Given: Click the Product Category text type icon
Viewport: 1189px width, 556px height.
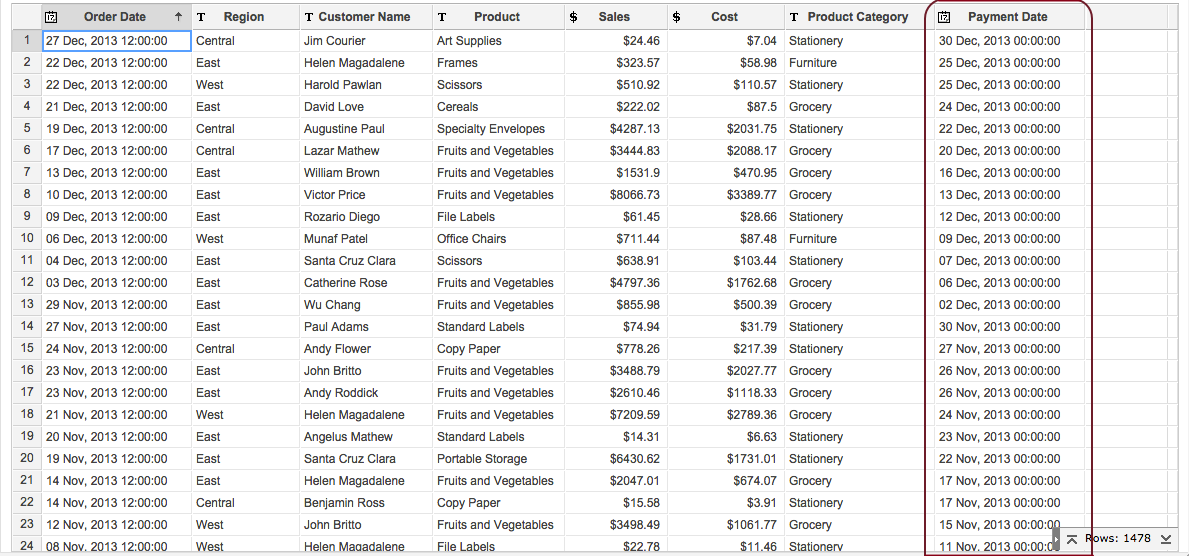Looking at the screenshot, I should tap(794, 17).
